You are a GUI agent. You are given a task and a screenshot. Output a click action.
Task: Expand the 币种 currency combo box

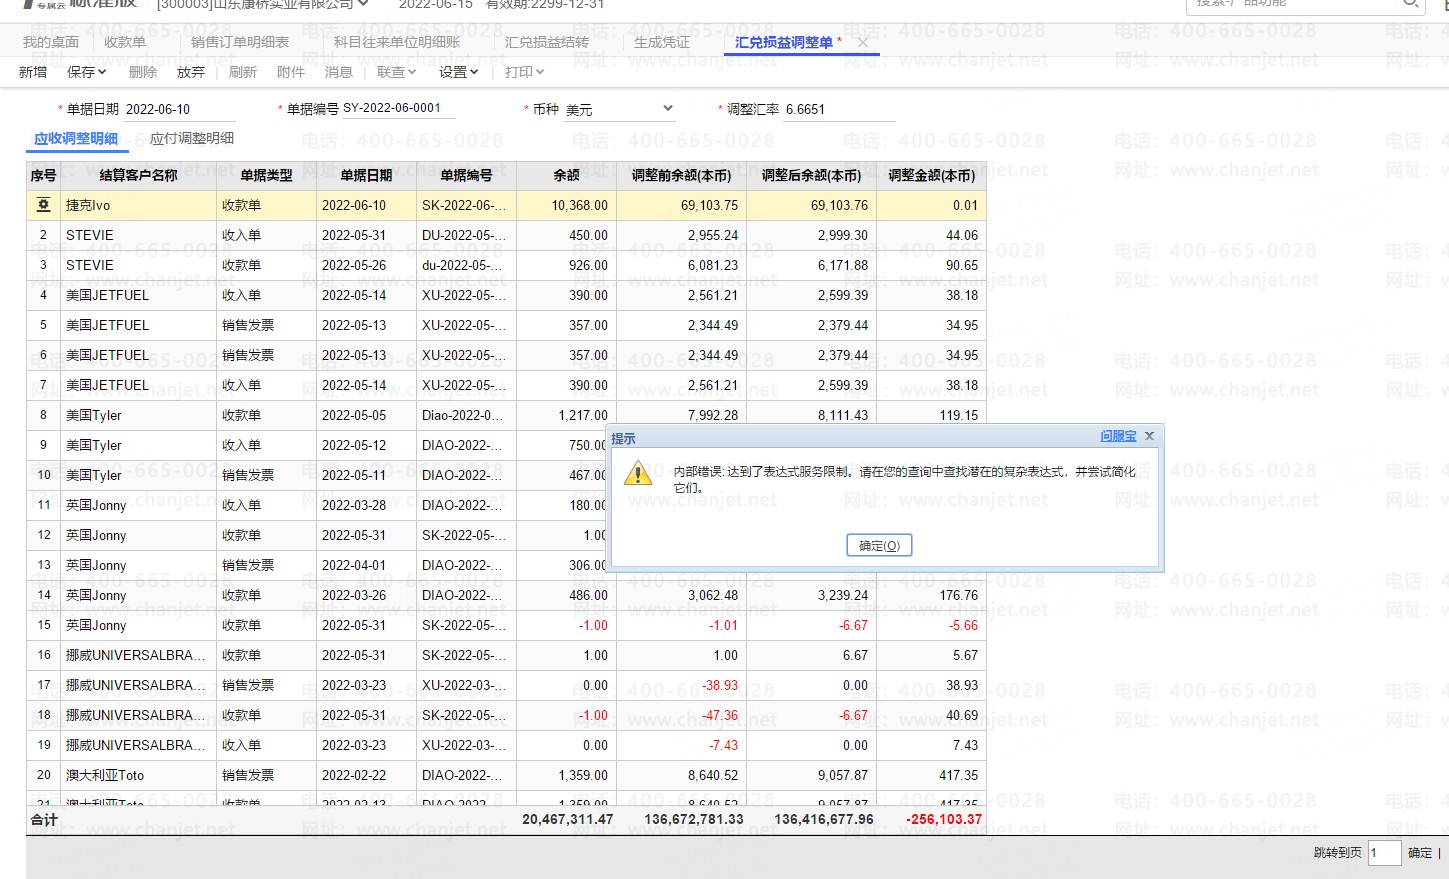pyautogui.click(x=668, y=109)
